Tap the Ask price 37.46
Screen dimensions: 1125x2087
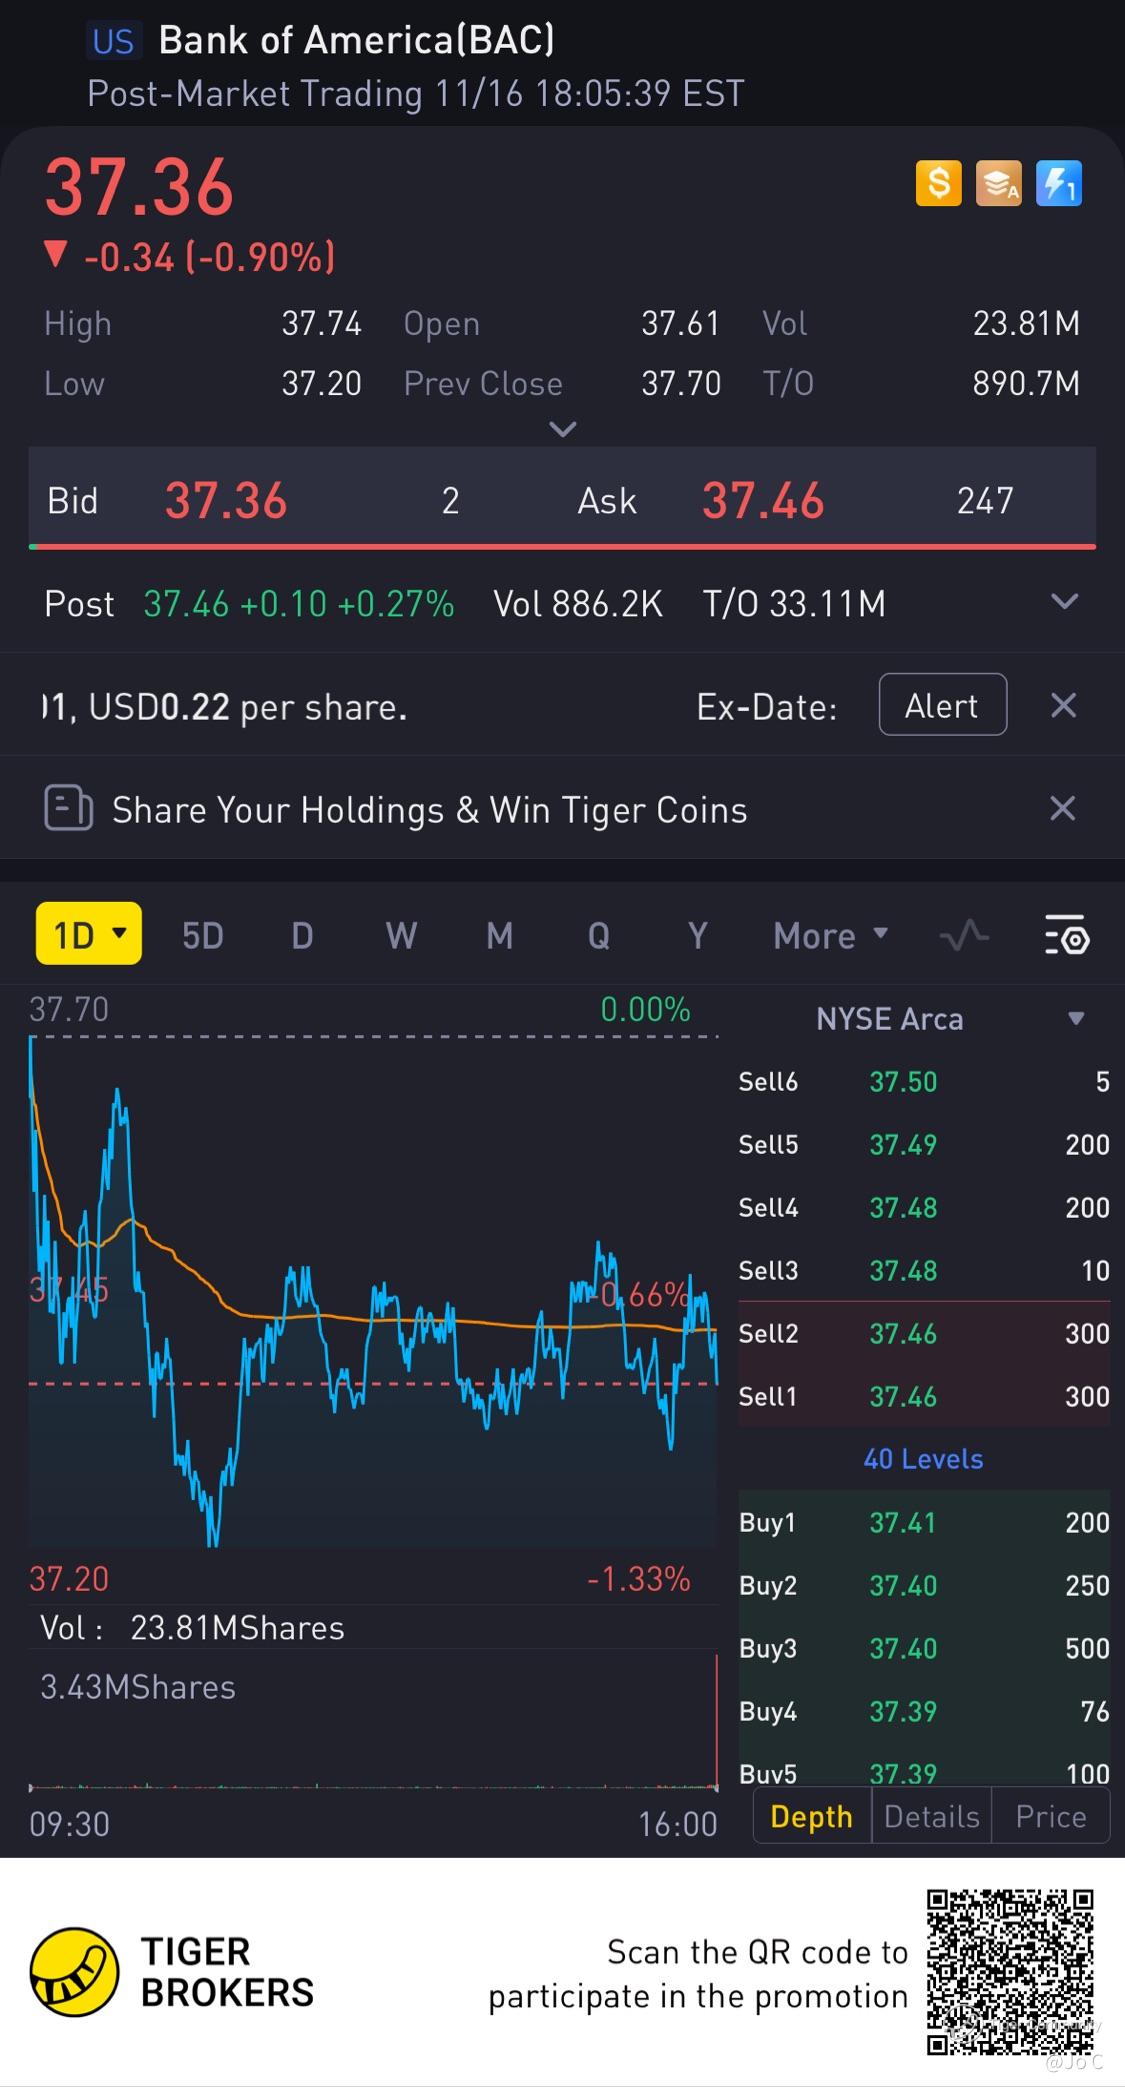click(x=763, y=500)
